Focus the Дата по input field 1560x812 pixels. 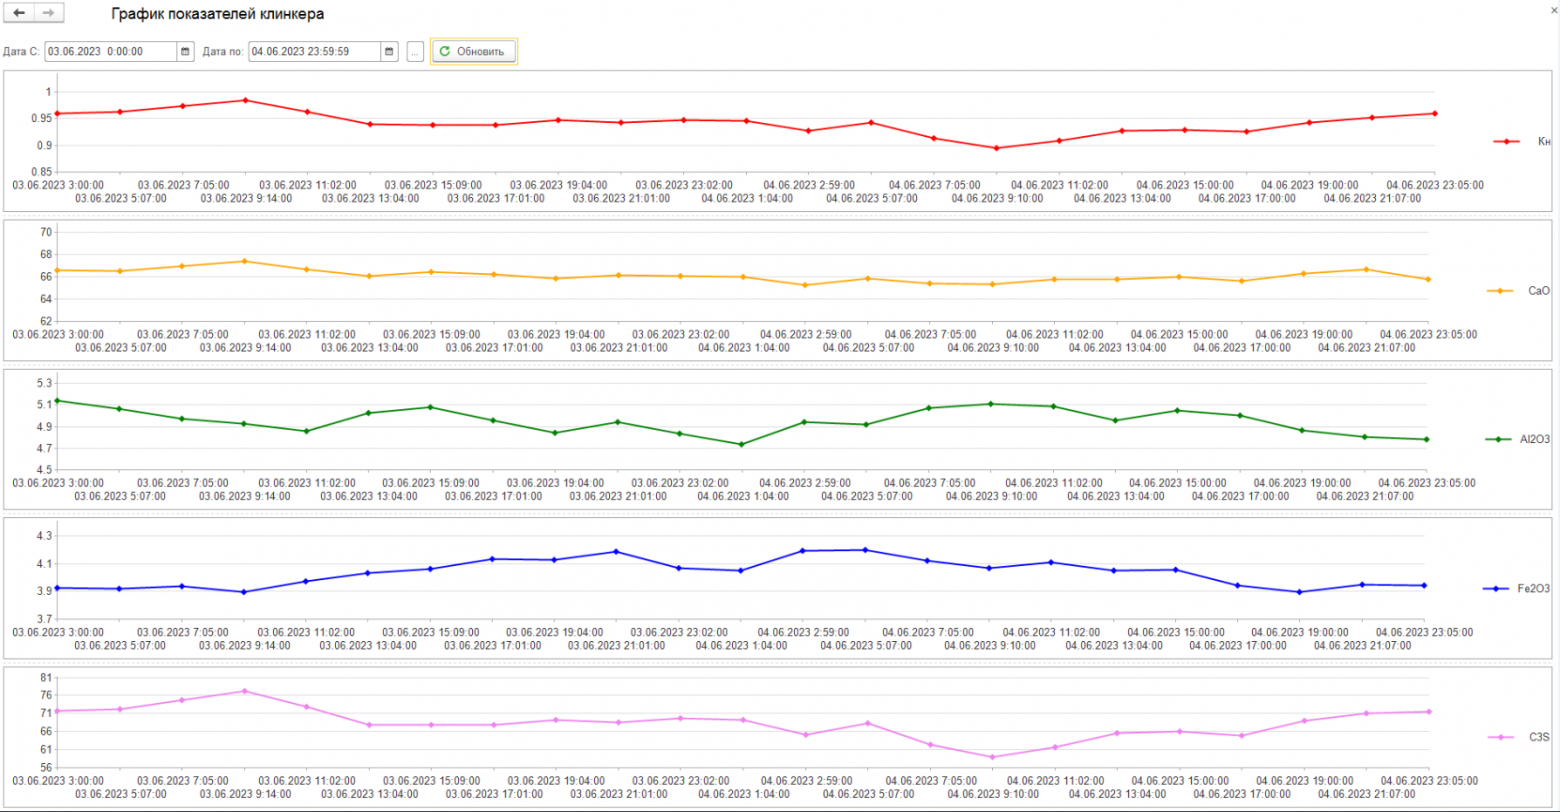314,51
